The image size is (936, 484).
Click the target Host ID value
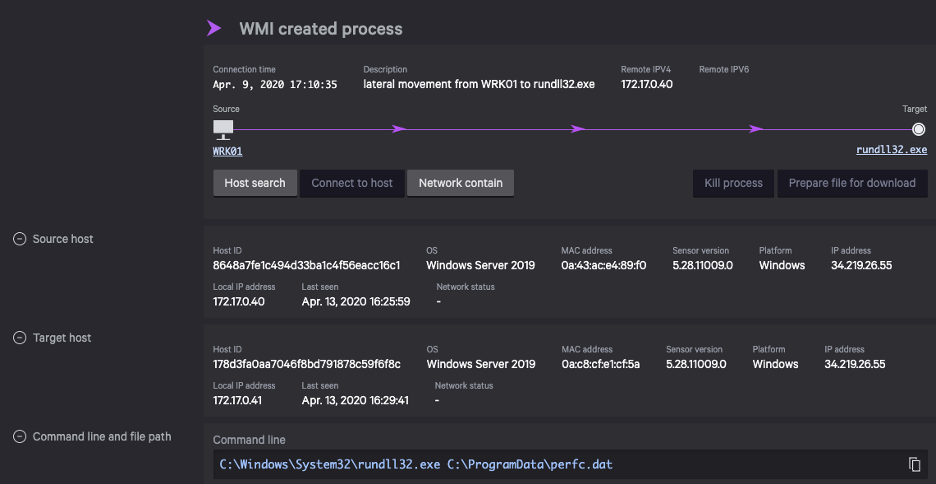click(306, 364)
